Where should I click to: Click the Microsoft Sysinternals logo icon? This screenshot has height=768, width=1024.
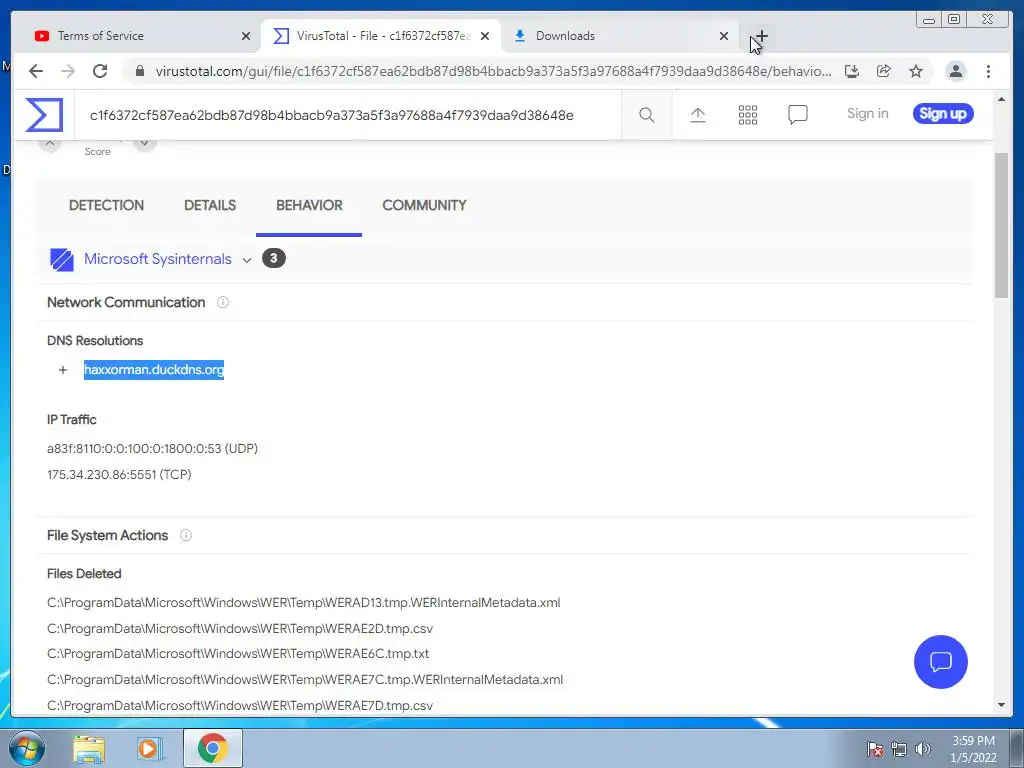point(61,259)
